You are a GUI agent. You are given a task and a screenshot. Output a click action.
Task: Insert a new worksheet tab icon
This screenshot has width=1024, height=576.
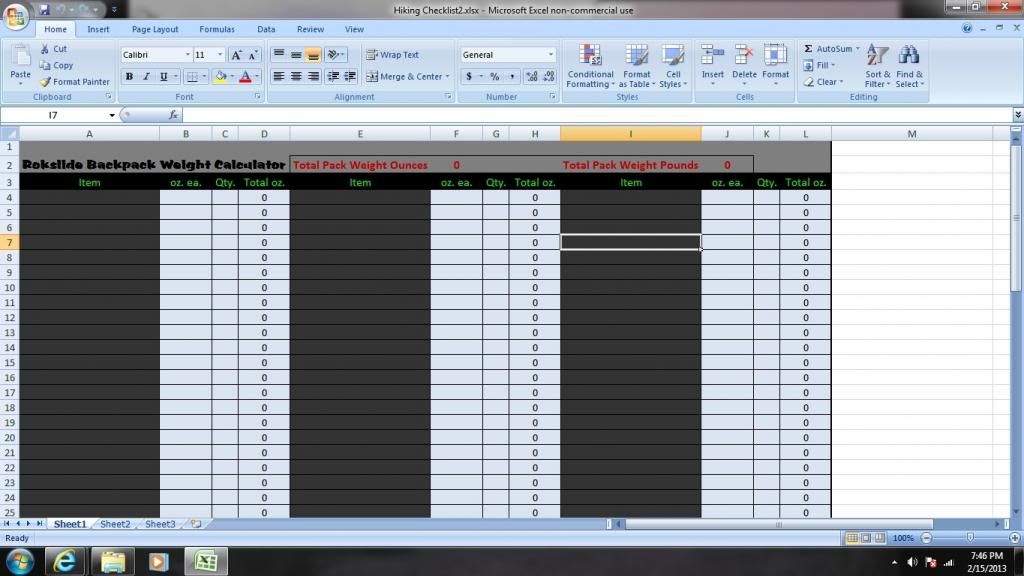pos(195,524)
